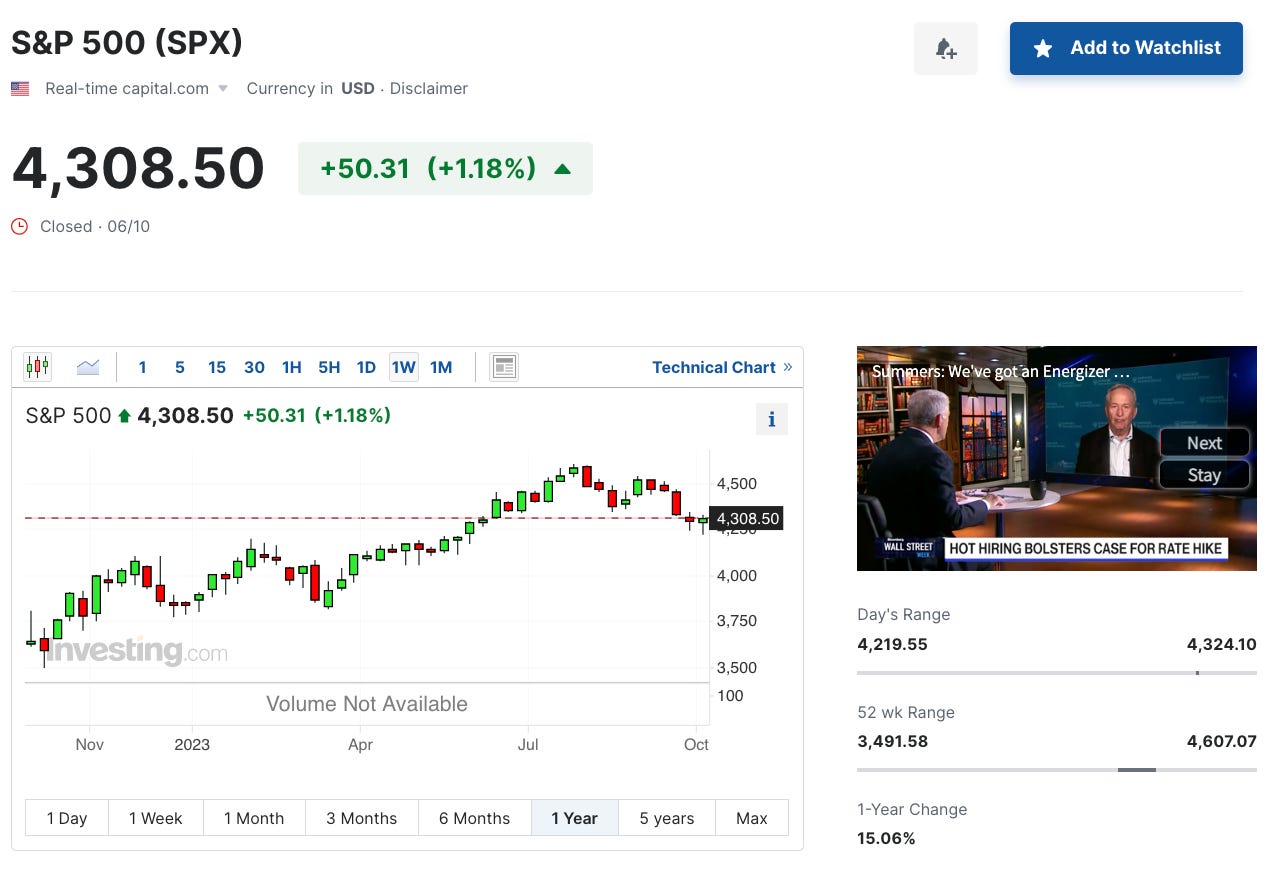Click the Day's Range high value 4,324.10
This screenshot has width=1270, height=872.
(x=1222, y=644)
